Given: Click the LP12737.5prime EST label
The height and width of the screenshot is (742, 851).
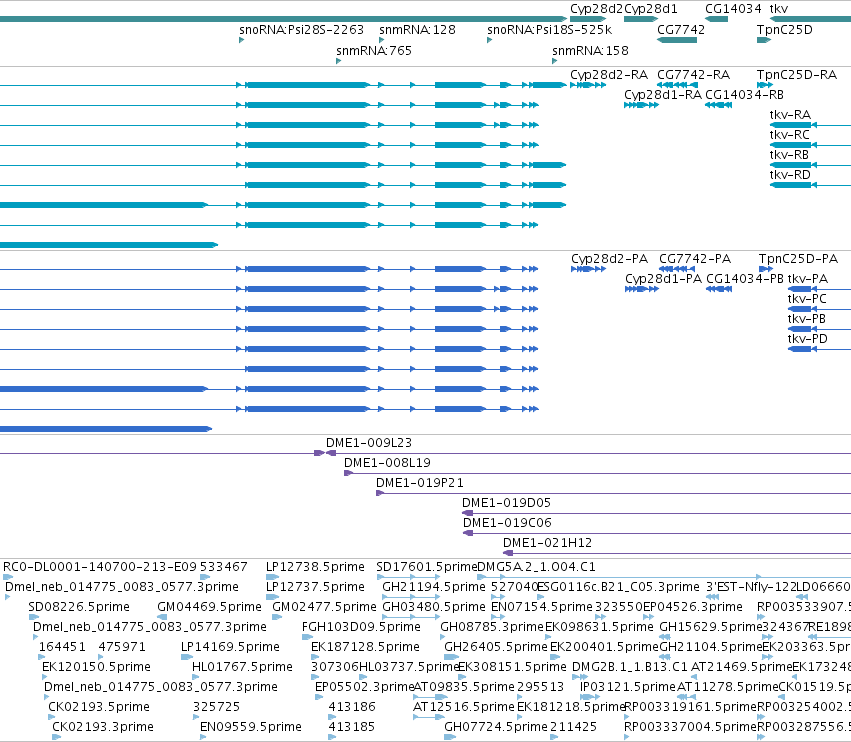Looking at the screenshot, I should [x=315, y=587].
